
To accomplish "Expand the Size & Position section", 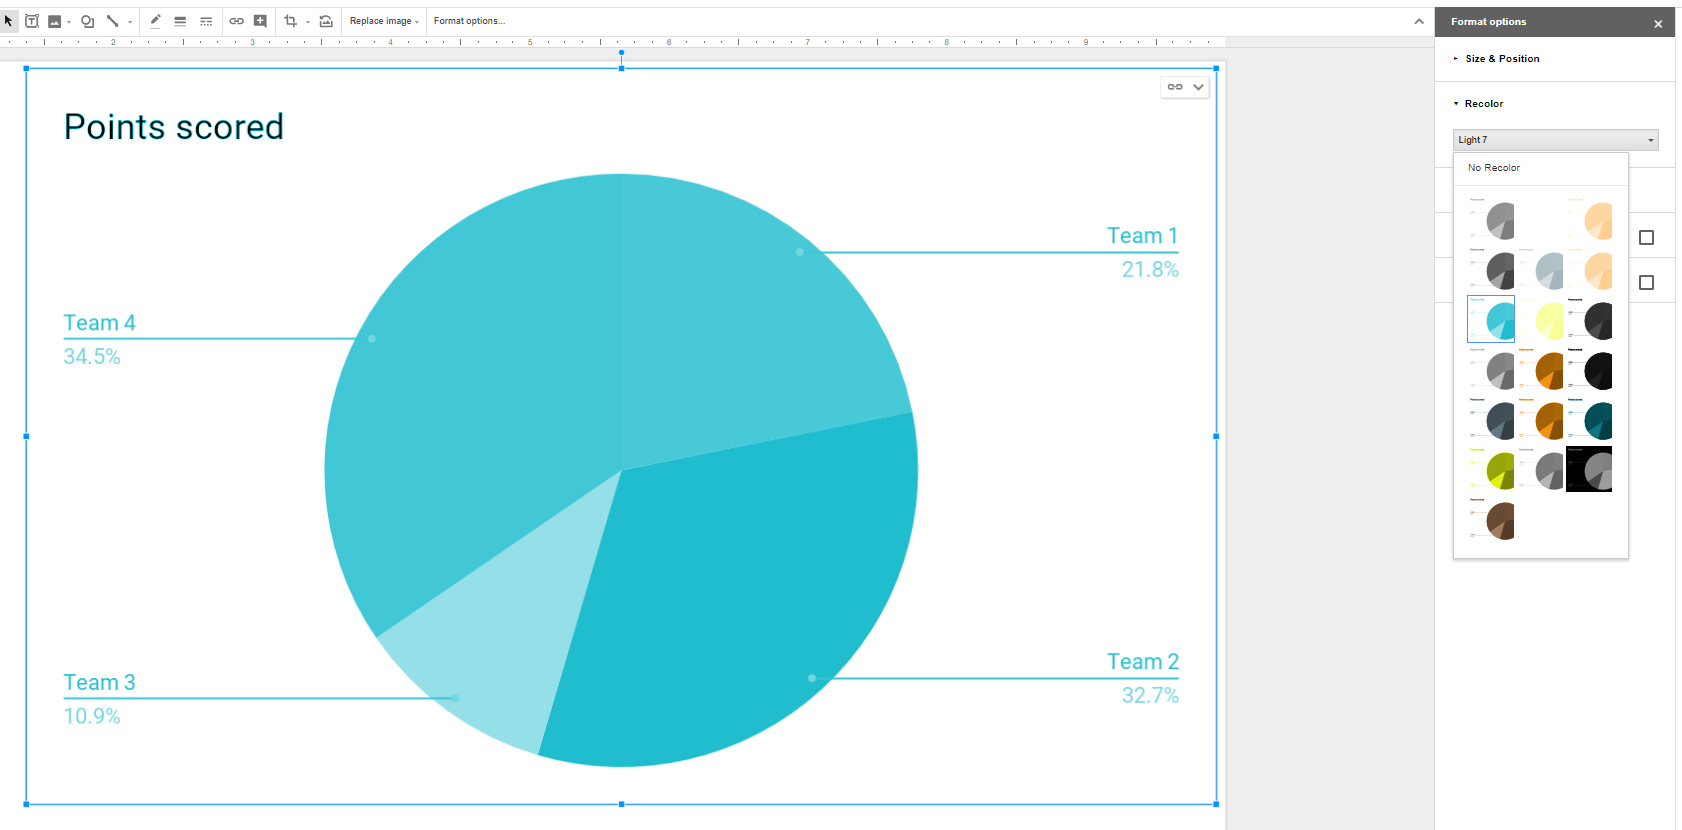I will [1502, 59].
